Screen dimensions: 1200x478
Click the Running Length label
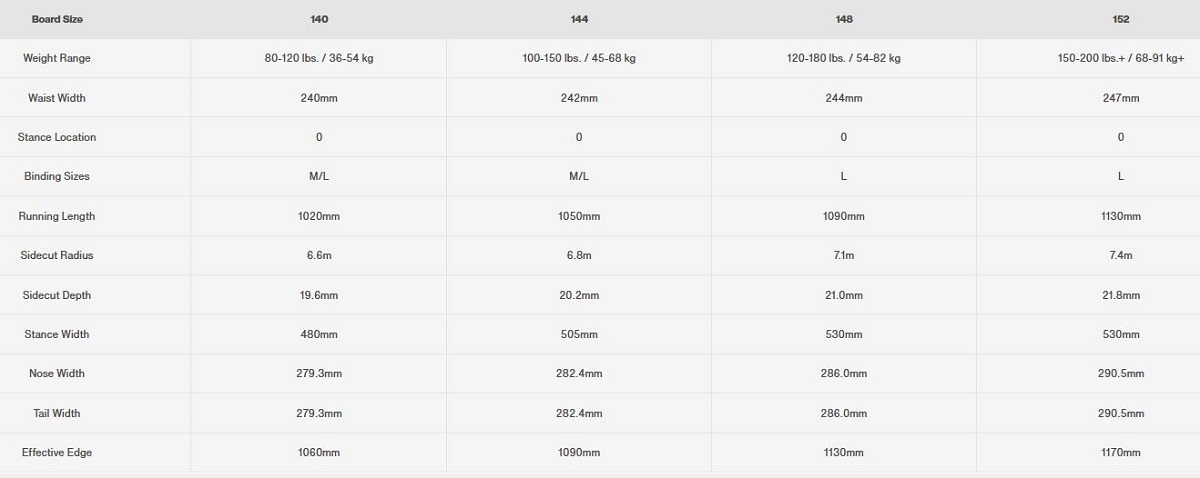57,216
